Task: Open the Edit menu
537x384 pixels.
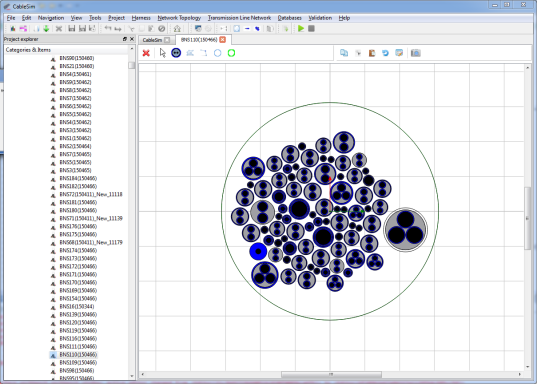Action: pyautogui.click(x=26, y=18)
